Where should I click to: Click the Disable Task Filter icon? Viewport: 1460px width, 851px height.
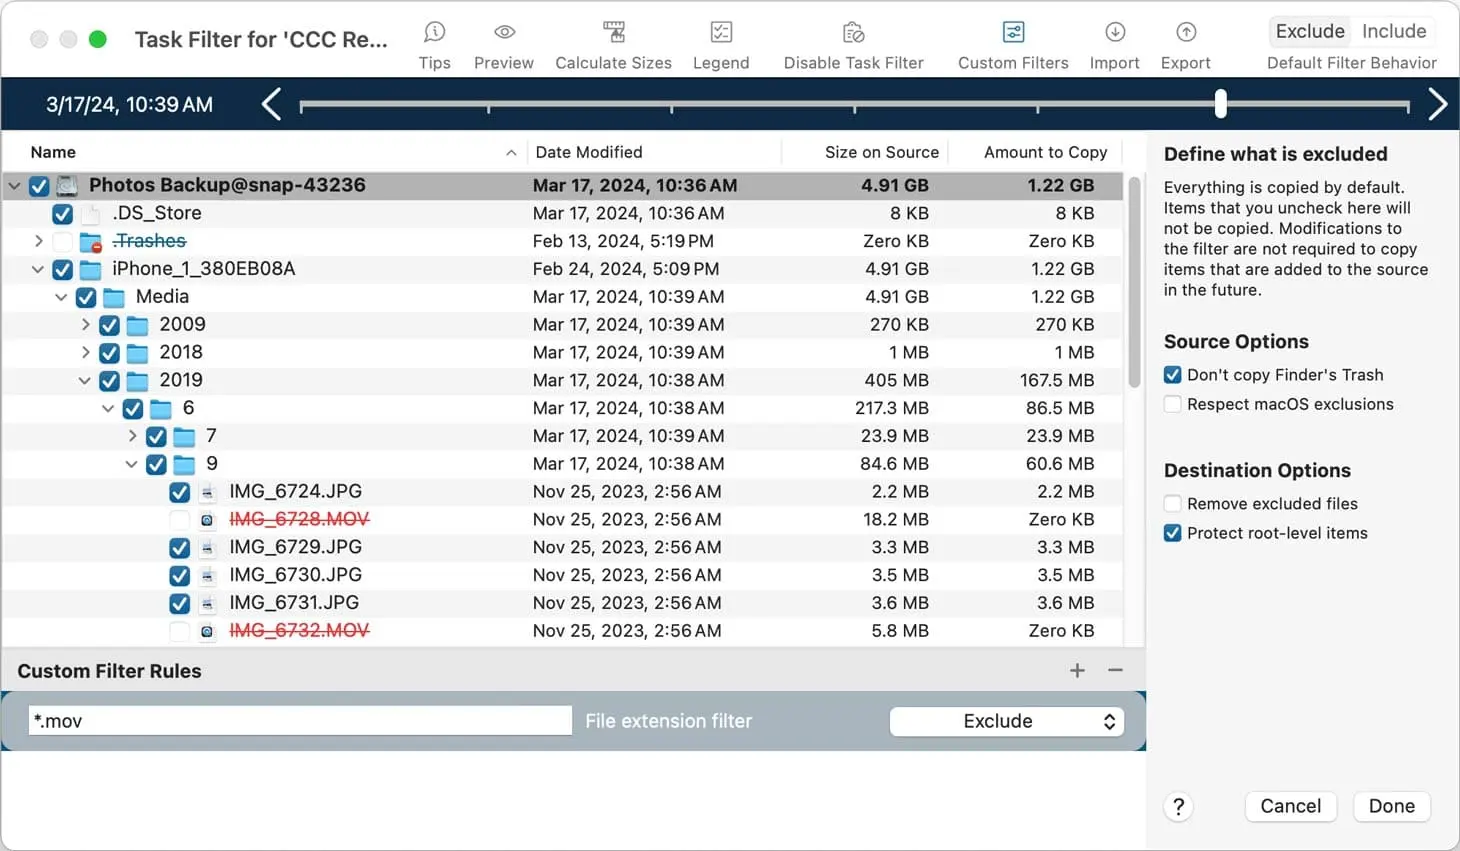click(853, 33)
